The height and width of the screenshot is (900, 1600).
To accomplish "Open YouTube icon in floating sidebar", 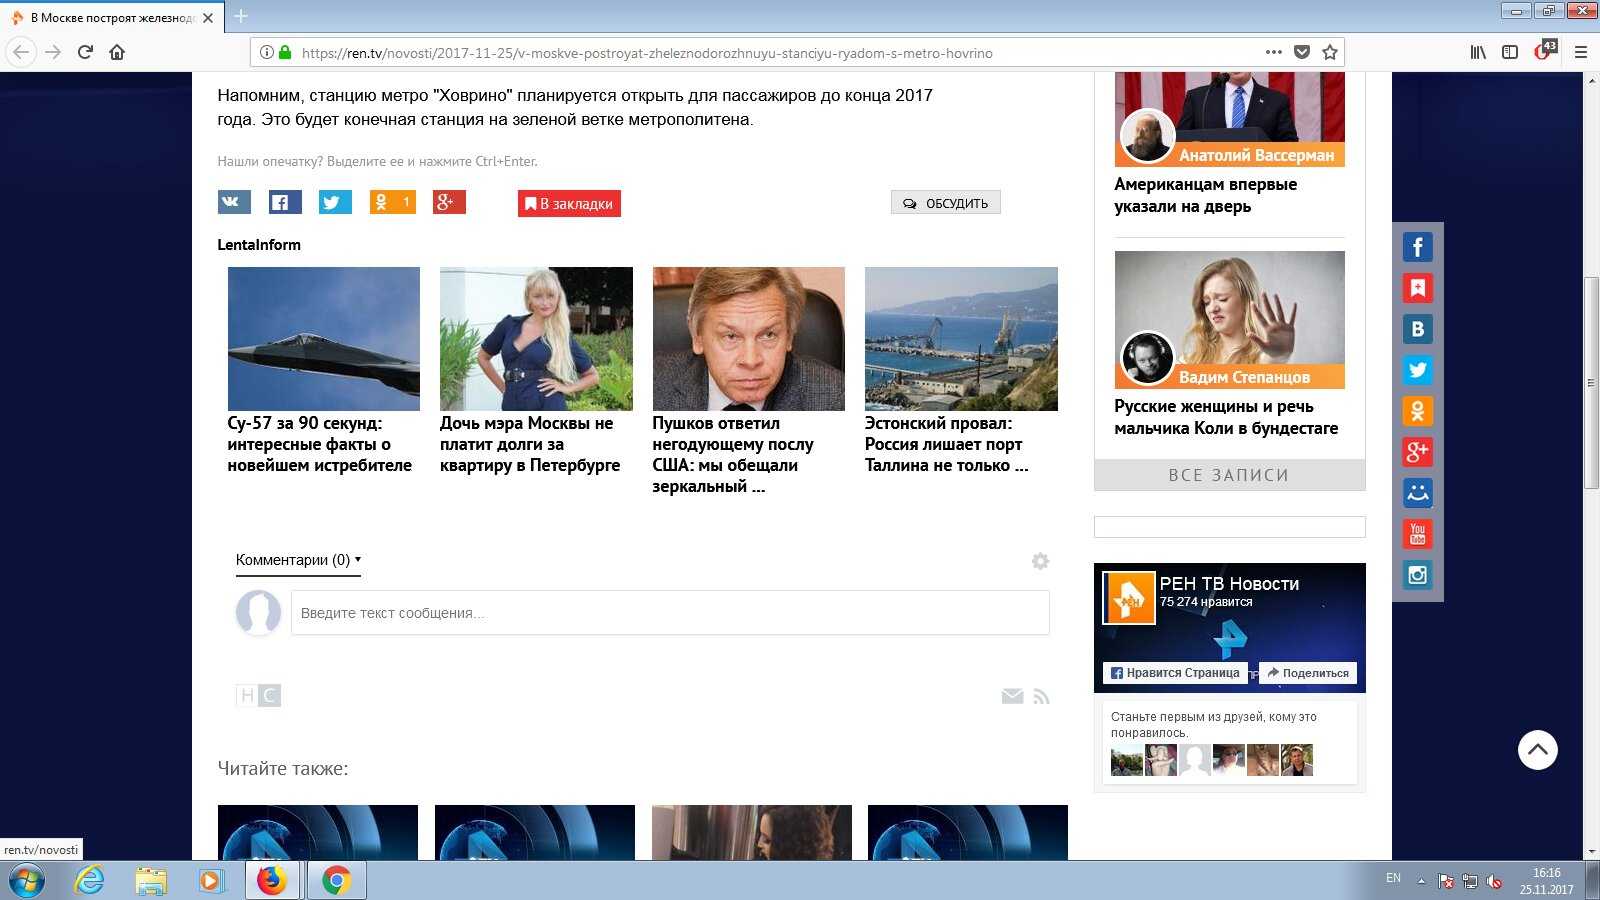I will (x=1417, y=534).
